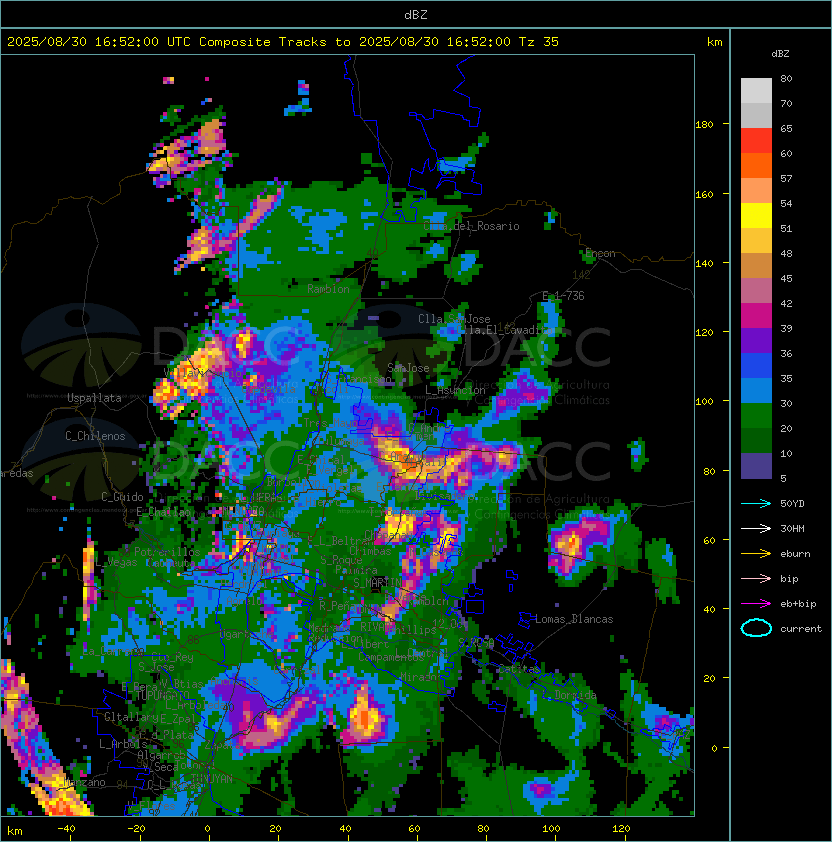
Task: Click the 'Uspallata' place label
Action: 94,398
